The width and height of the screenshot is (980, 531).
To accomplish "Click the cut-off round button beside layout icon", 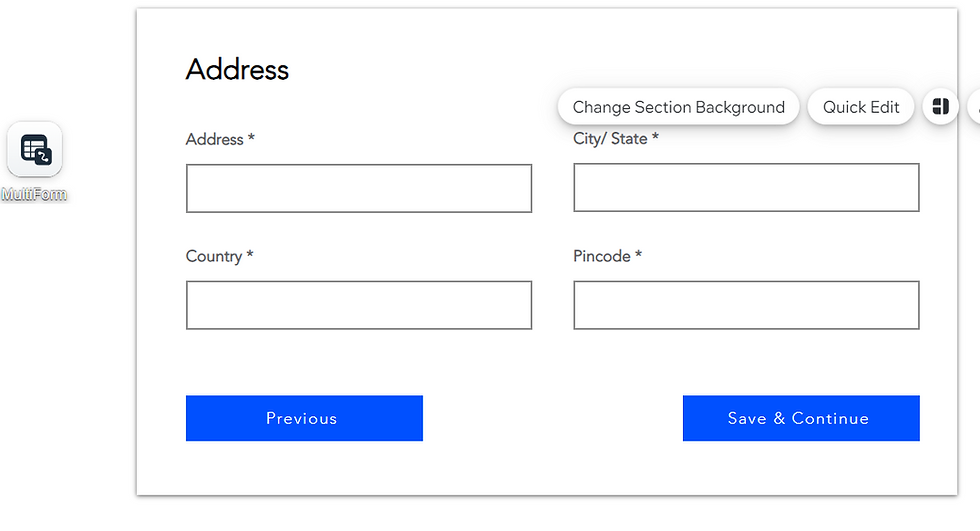I will click(x=974, y=107).
